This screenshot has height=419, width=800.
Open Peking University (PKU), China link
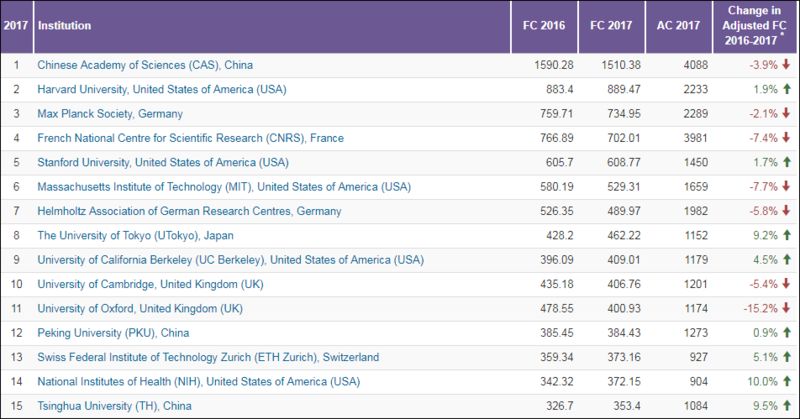pyautogui.click(x=113, y=333)
